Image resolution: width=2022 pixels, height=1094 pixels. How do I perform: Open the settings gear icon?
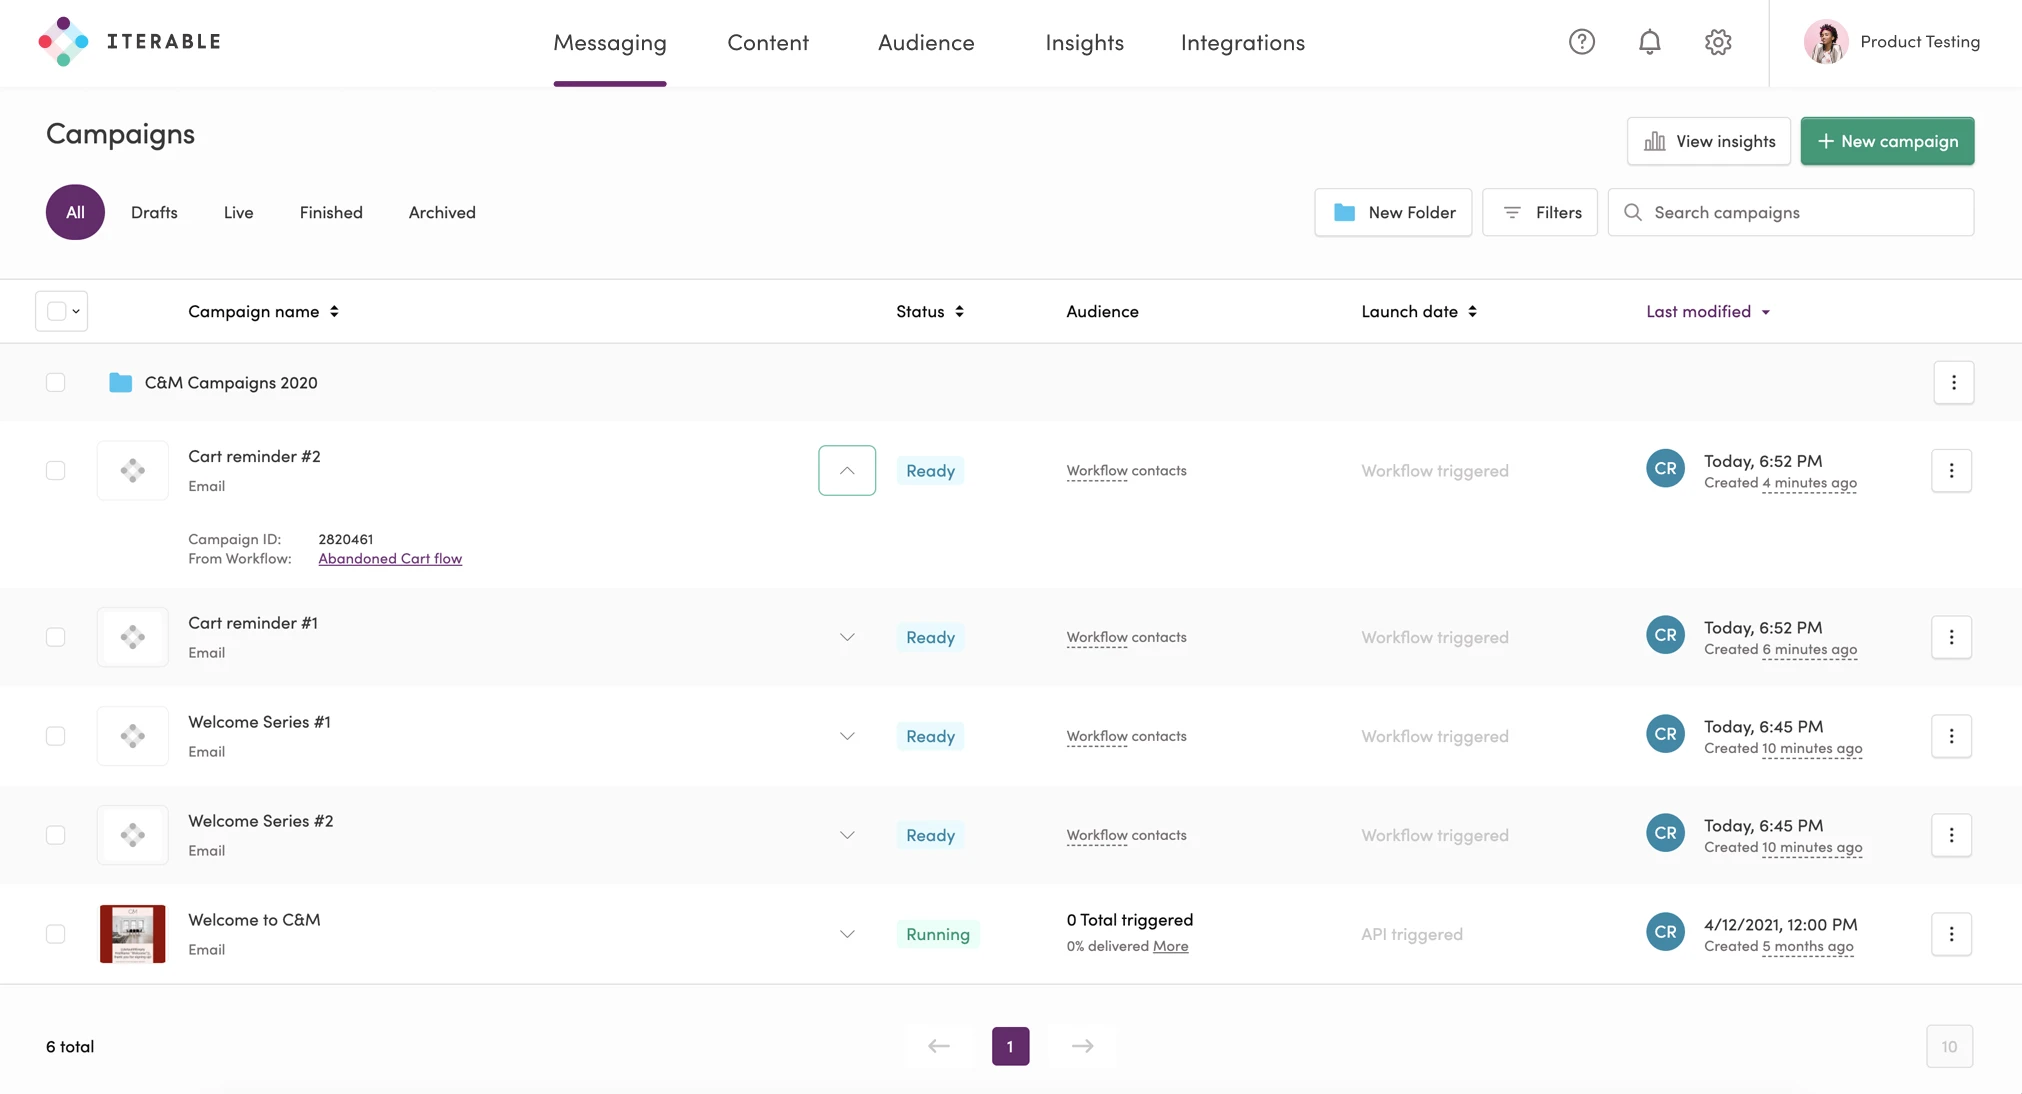[1718, 41]
